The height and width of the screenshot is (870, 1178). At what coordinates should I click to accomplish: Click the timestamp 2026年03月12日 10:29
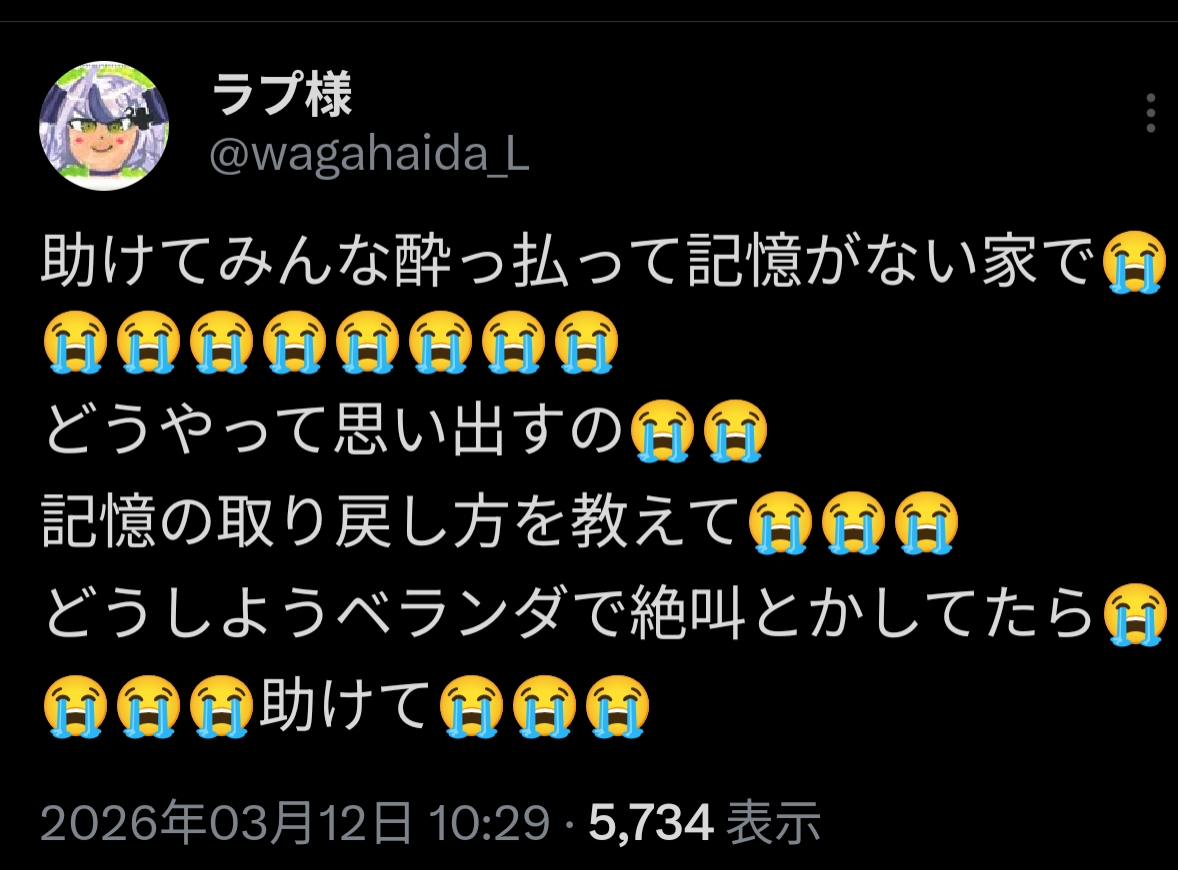click(294, 822)
